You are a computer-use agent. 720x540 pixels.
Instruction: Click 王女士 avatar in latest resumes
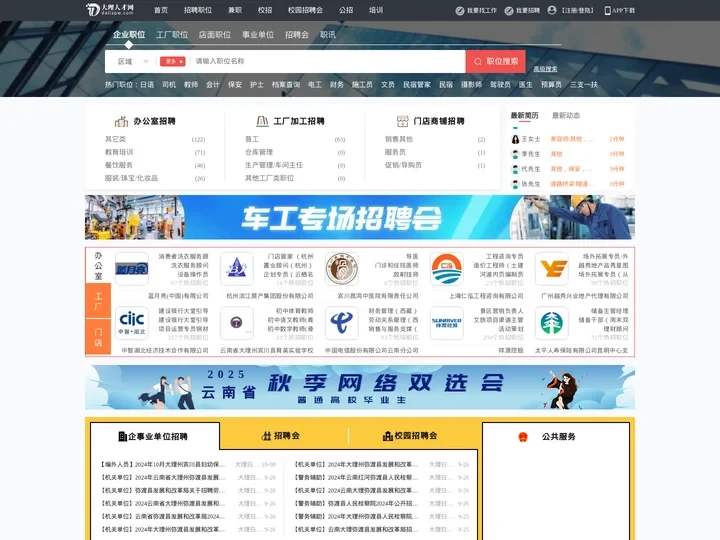(515, 139)
